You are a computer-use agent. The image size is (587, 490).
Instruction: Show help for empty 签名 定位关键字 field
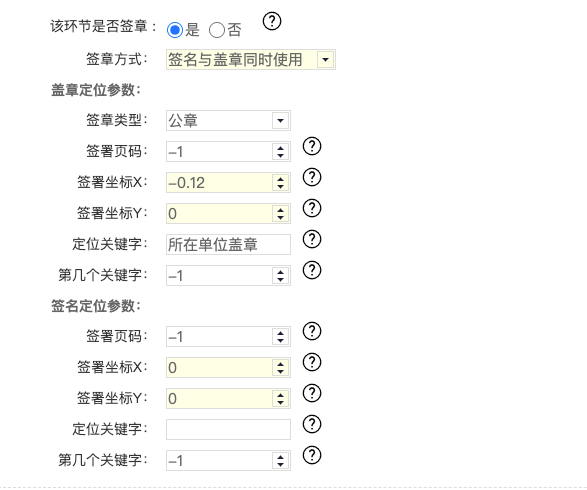[x=312, y=424]
